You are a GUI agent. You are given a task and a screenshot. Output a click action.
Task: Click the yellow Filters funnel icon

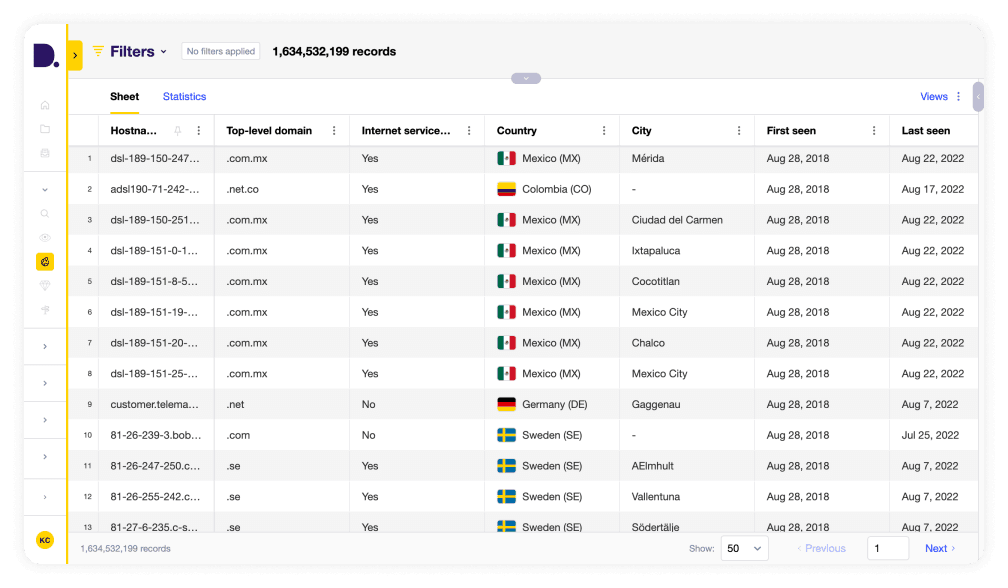(97, 51)
